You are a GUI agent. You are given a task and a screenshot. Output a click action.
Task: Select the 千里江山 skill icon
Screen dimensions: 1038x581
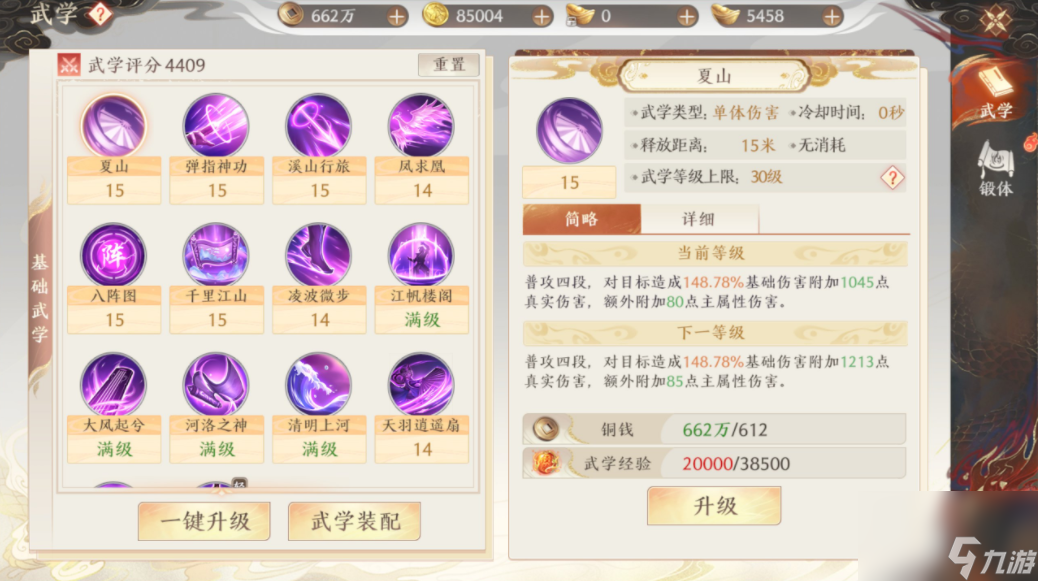coord(216,255)
